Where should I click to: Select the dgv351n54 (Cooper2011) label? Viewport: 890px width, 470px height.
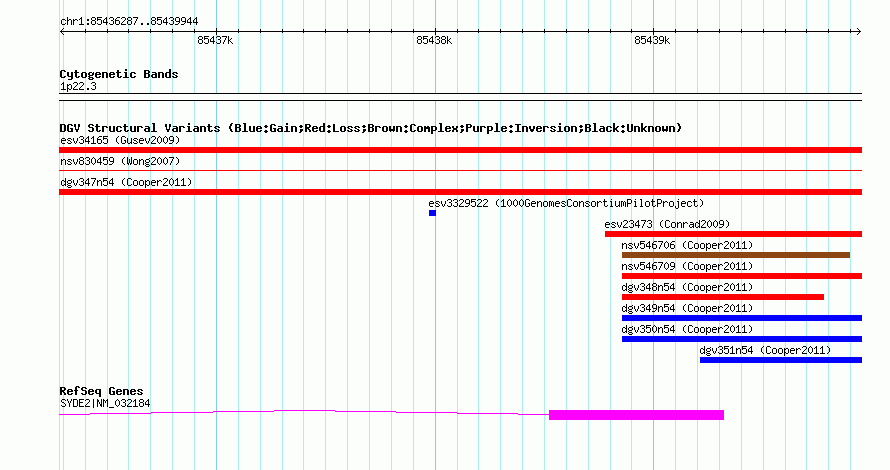[765, 350]
